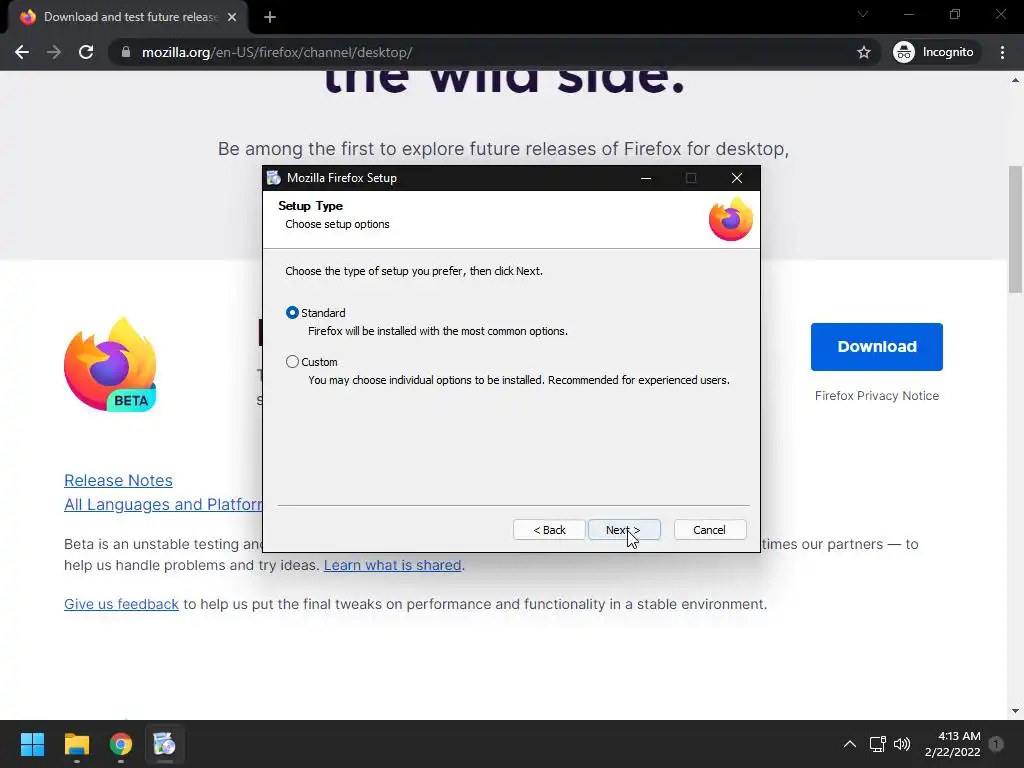The image size is (1024, 768).
Task: Click the scrollbar down arrow
Action: pyautogui.click(x=1015, y=711)
